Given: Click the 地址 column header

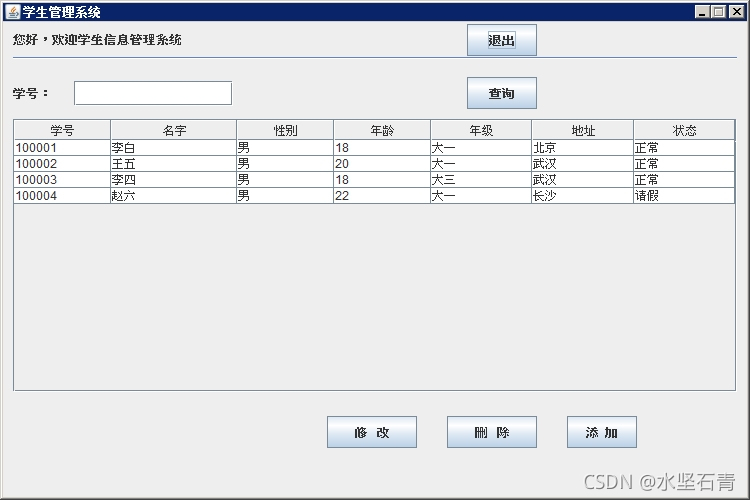Looking at the screenshot, I should pyautogui.click(x=583, y=130).
